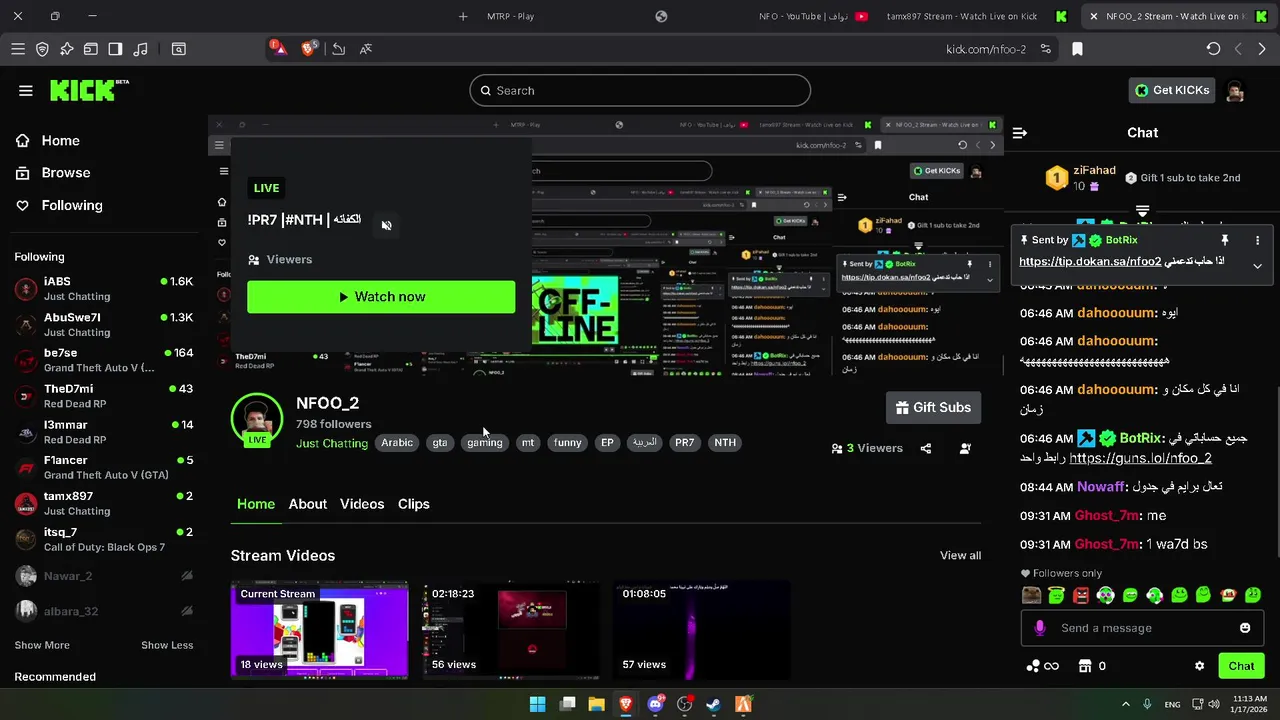Open be7se channel in Following list

pyautogui.click(x=104, y=360)
